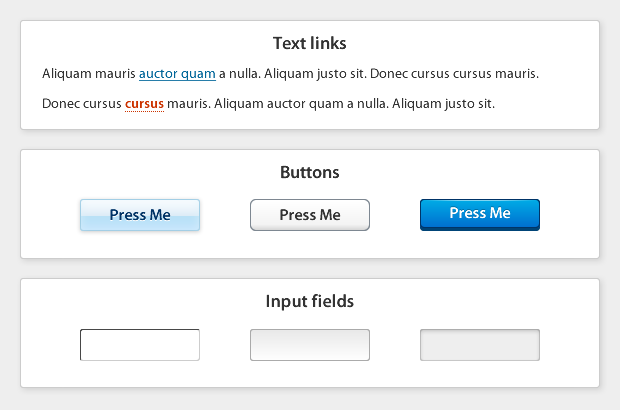The image size is (620, 410).
Task: Select the gray inset input field
Action: [480, 345]
